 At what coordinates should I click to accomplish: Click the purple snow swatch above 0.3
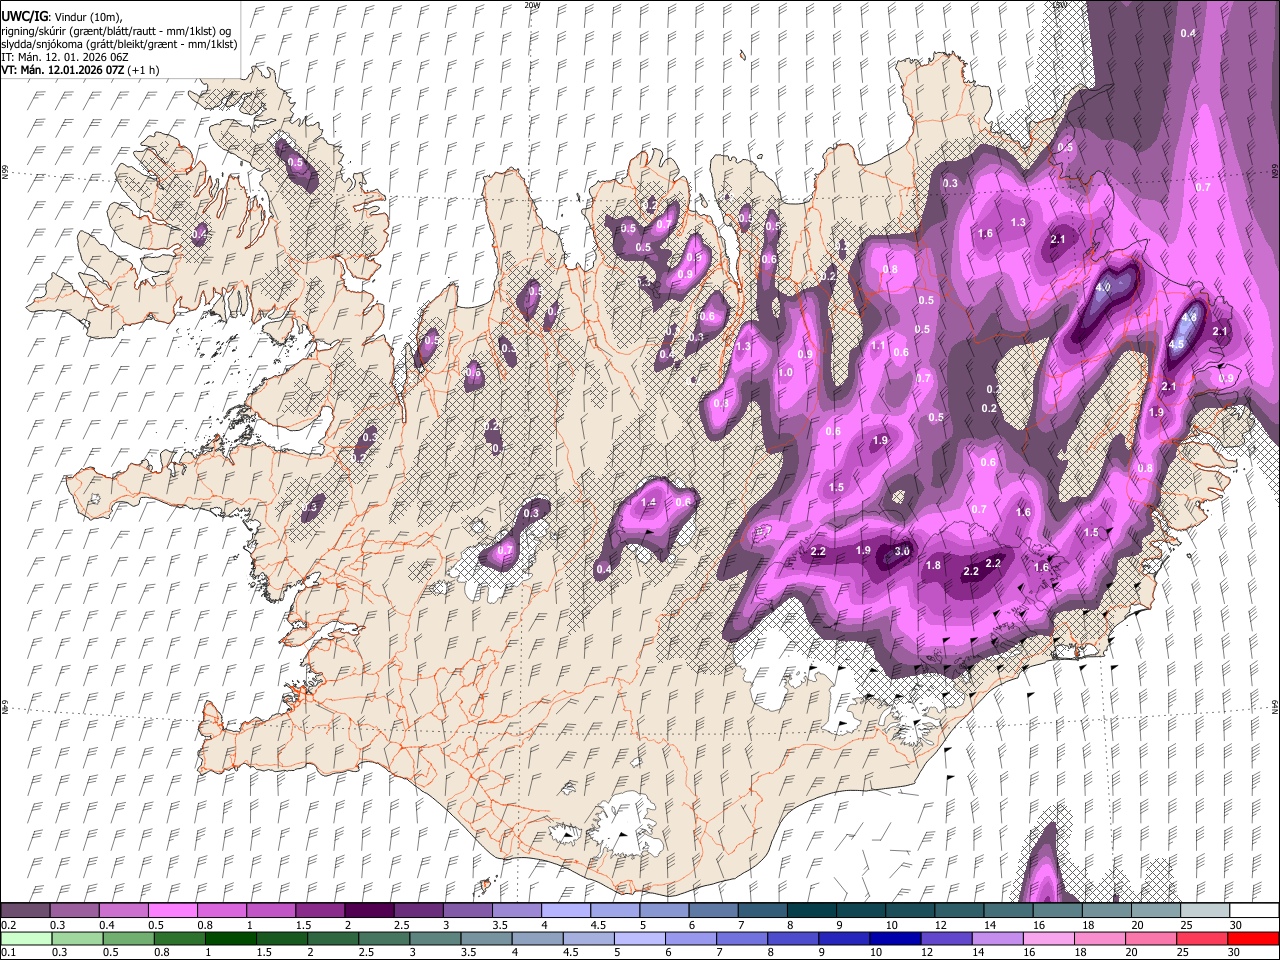pos(74,911)
